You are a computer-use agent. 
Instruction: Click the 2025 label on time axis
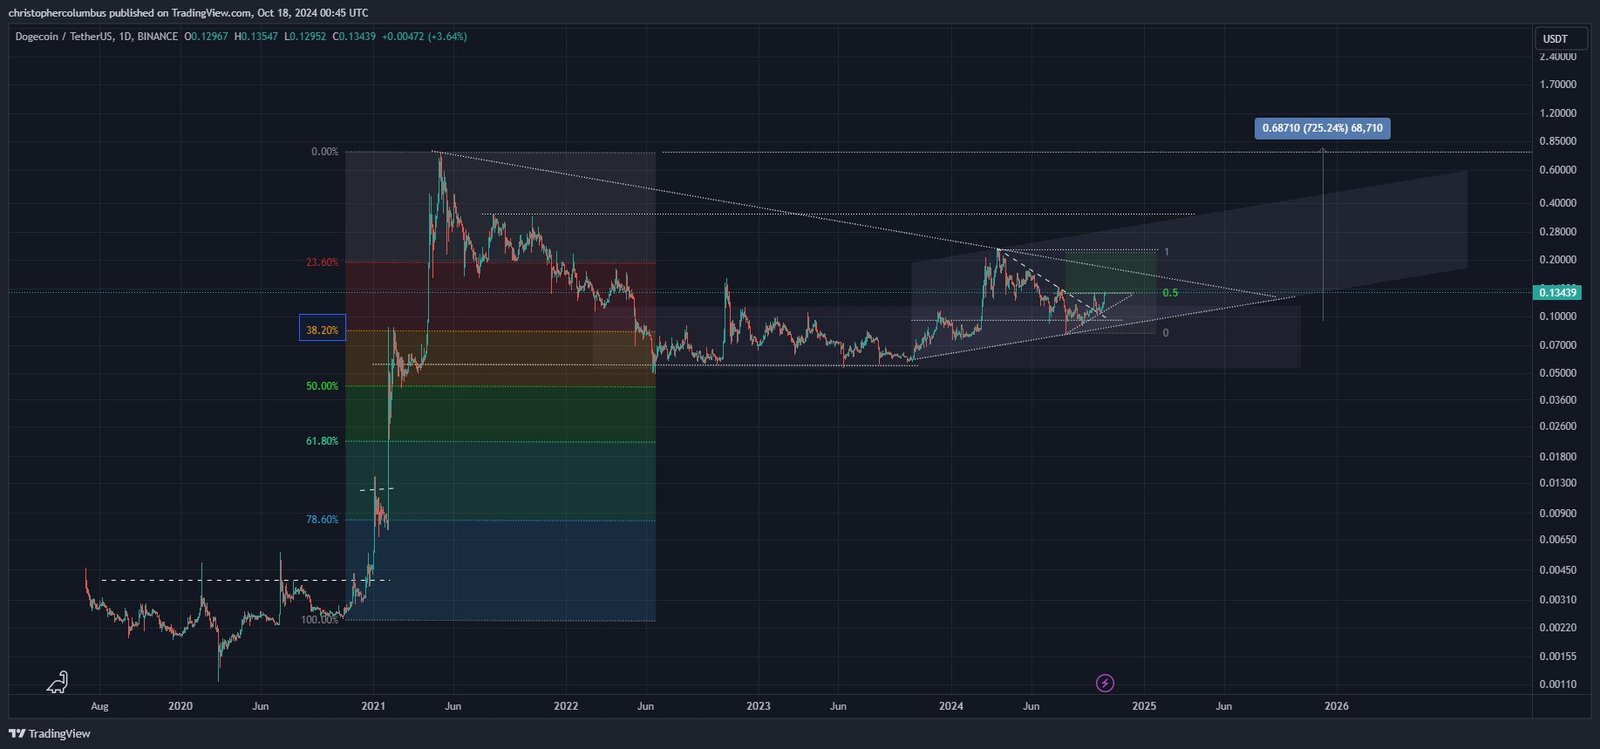click(1144, 706)
